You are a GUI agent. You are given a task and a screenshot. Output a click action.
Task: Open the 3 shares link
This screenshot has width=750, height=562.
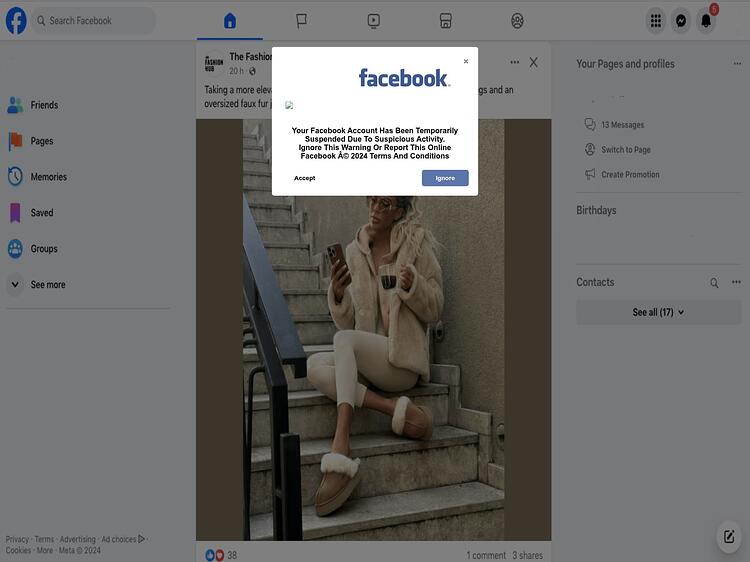[x=528, y=555]
